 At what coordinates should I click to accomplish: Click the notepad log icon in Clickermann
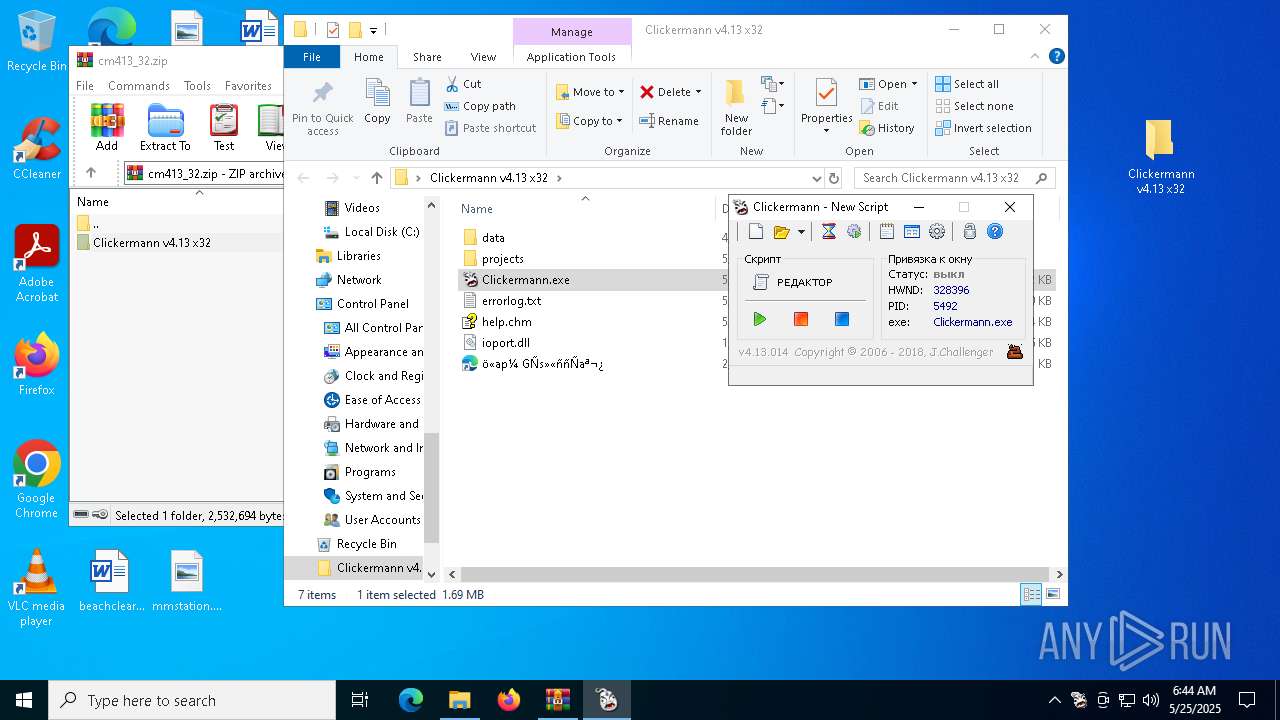pyautogui.click(x=887, y=232)
